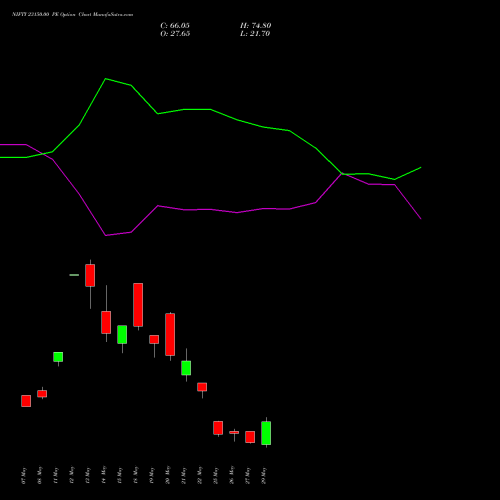The image size is (500, 500).
Task: Click the 26 May date label
Action: coord(232,476)
